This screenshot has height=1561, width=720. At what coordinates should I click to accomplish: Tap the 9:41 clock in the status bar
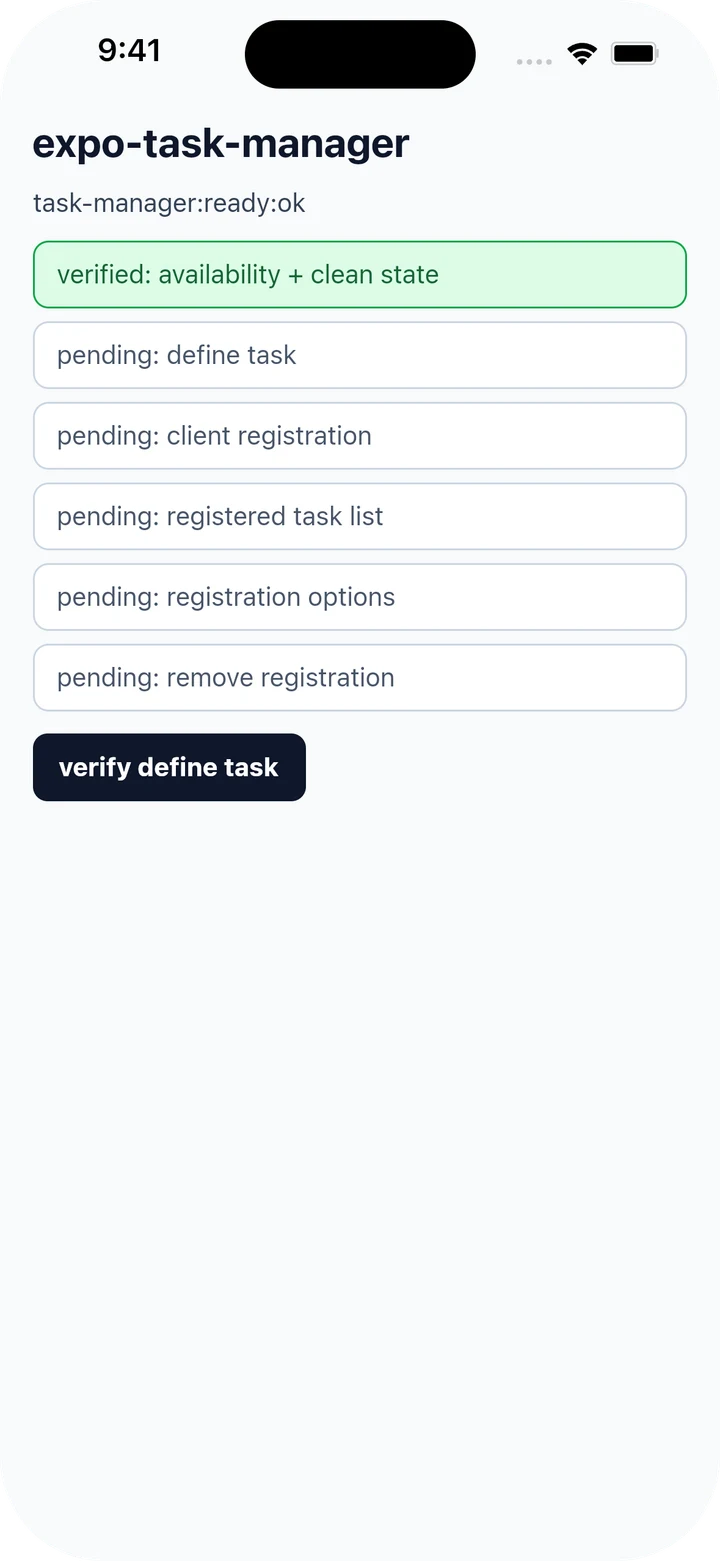pos(129,50)
